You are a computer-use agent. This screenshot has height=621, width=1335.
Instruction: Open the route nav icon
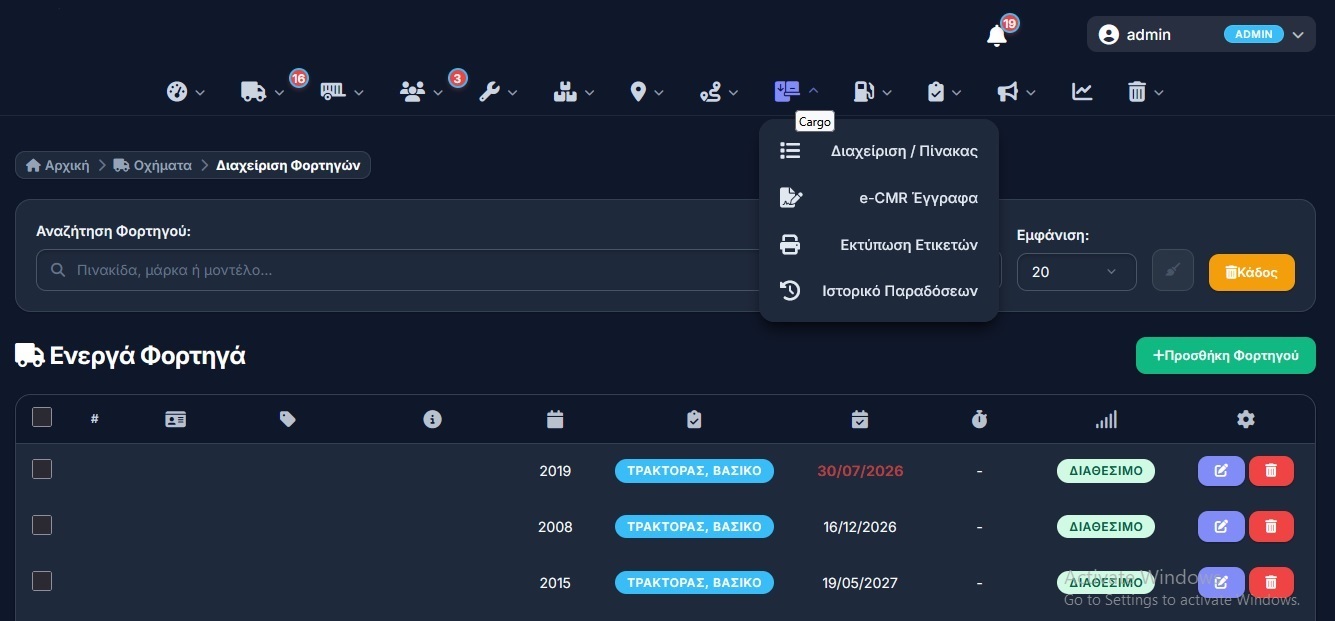pos(710,92)
